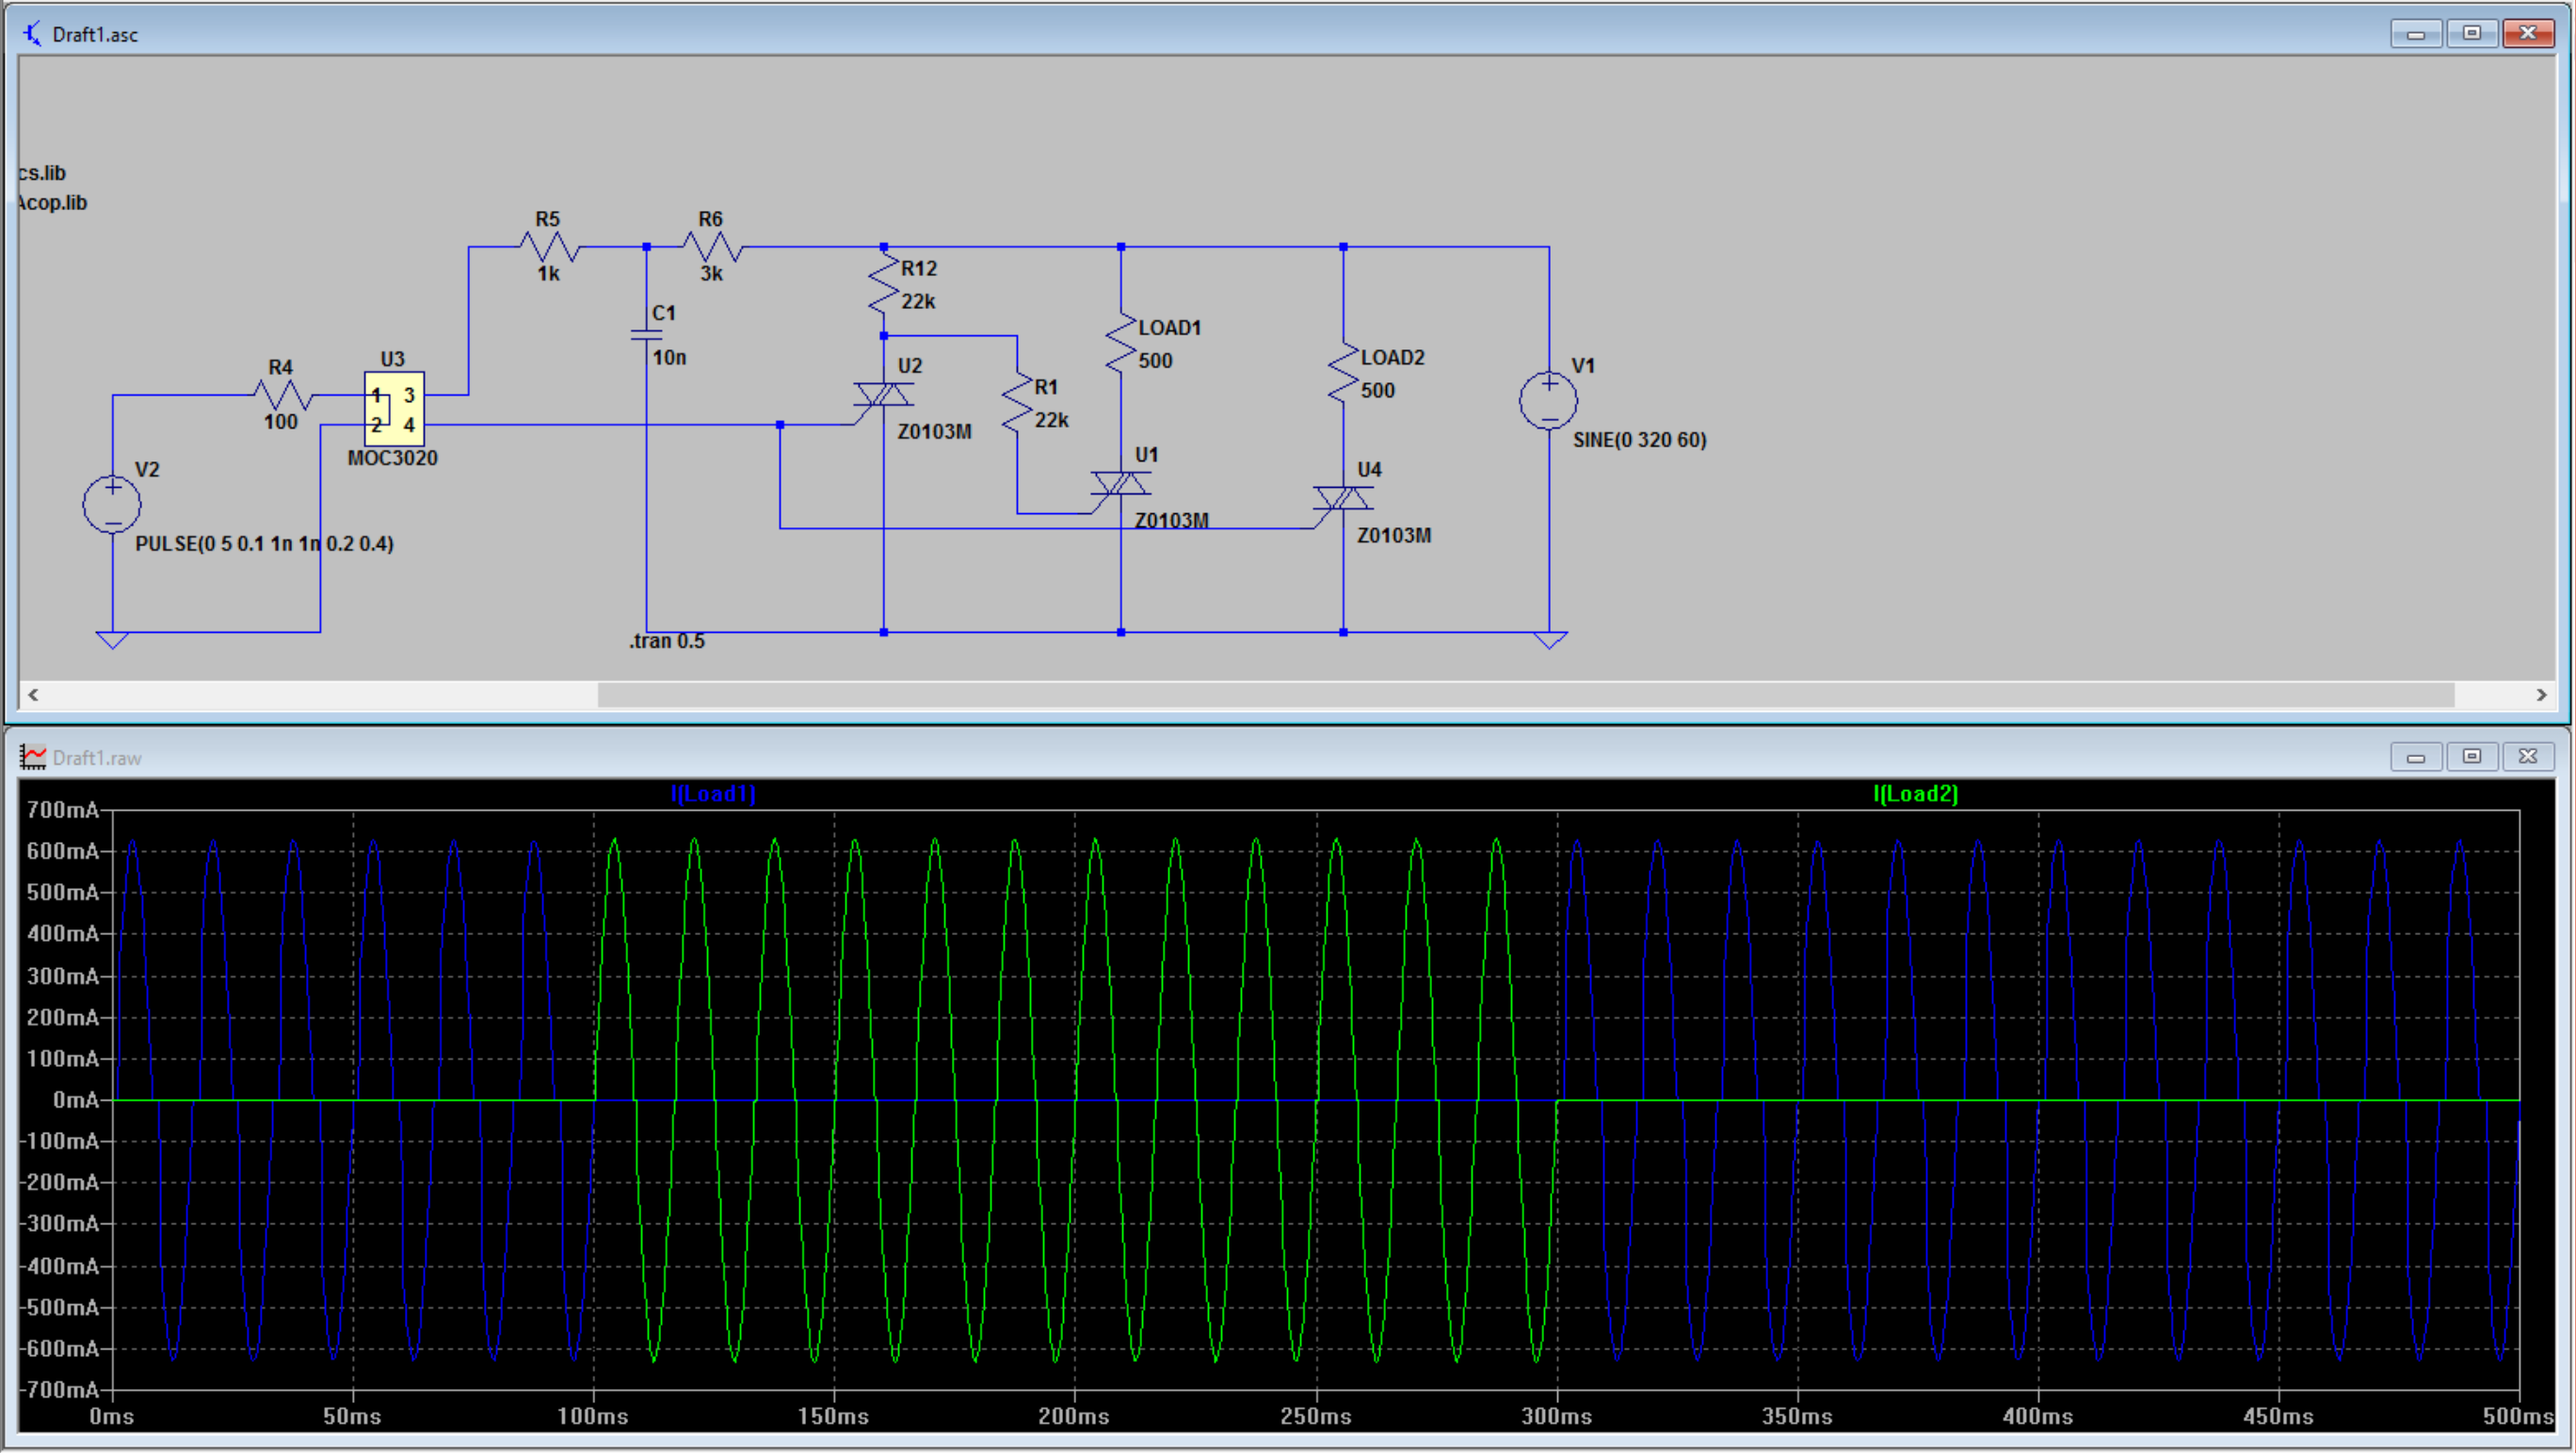Click the 500ms label on time axis
This screenshot has height=1453, width=2576.
(x=2518, y=1417)
